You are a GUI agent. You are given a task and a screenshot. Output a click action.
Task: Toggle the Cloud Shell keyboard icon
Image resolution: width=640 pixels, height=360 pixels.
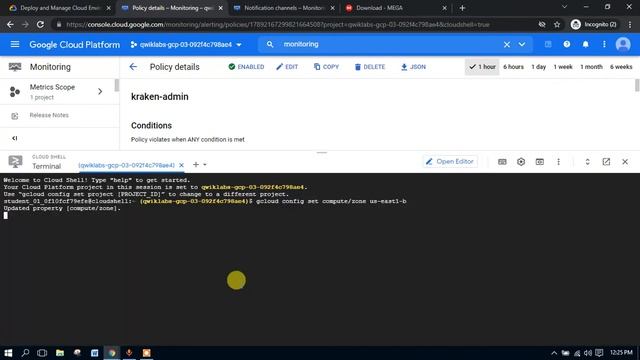click(x=502, y=162)
